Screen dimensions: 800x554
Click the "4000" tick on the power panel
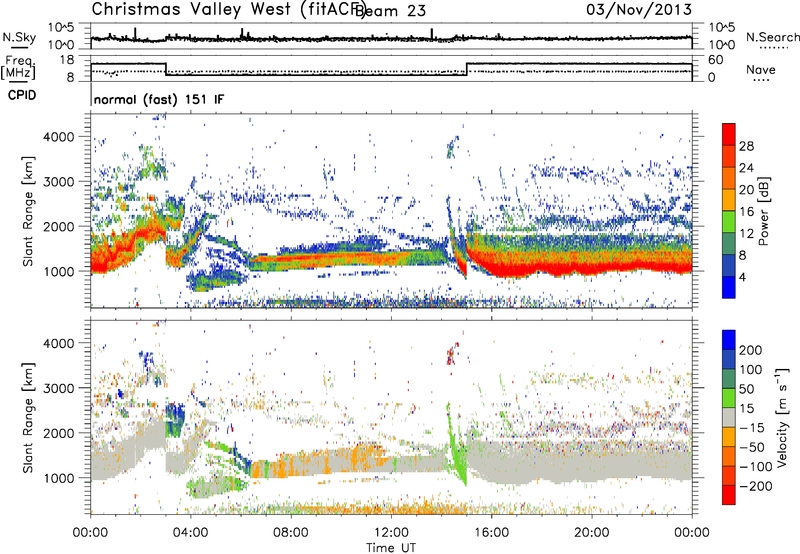point(59,137)
